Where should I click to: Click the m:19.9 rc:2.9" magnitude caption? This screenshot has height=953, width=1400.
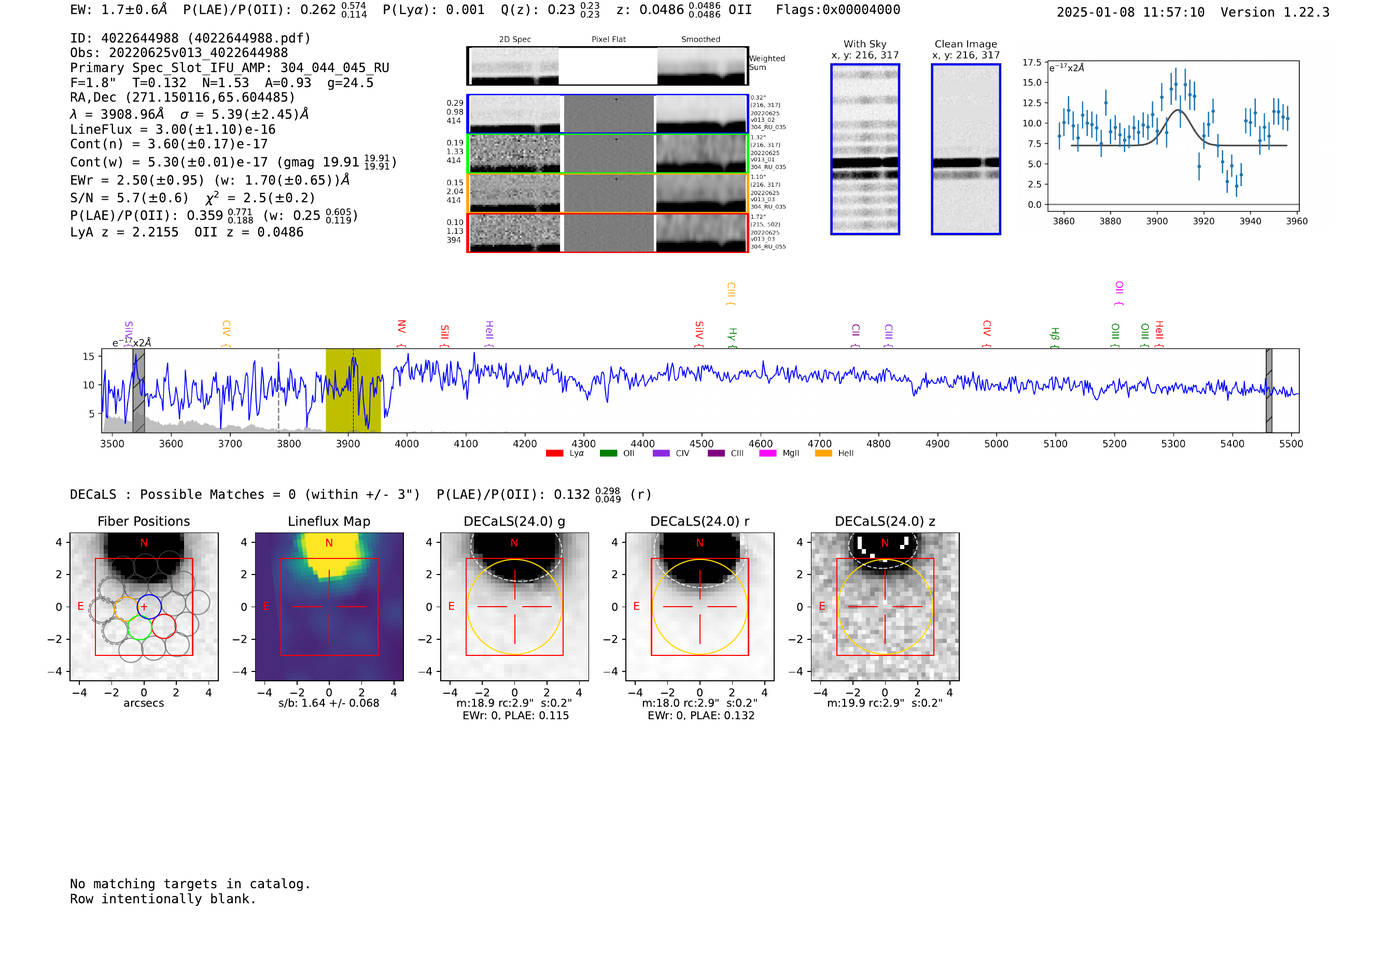[885, 703]
